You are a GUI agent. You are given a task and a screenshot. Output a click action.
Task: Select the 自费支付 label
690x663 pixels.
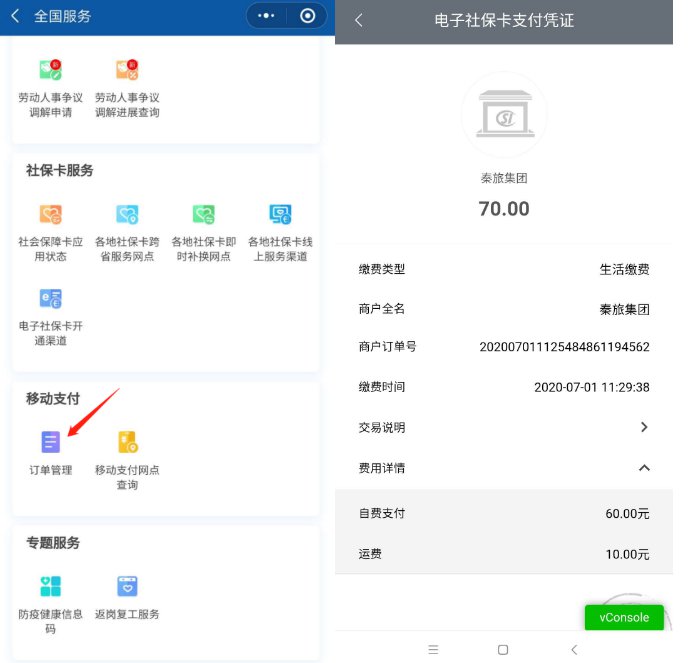(x=382, y=513)
